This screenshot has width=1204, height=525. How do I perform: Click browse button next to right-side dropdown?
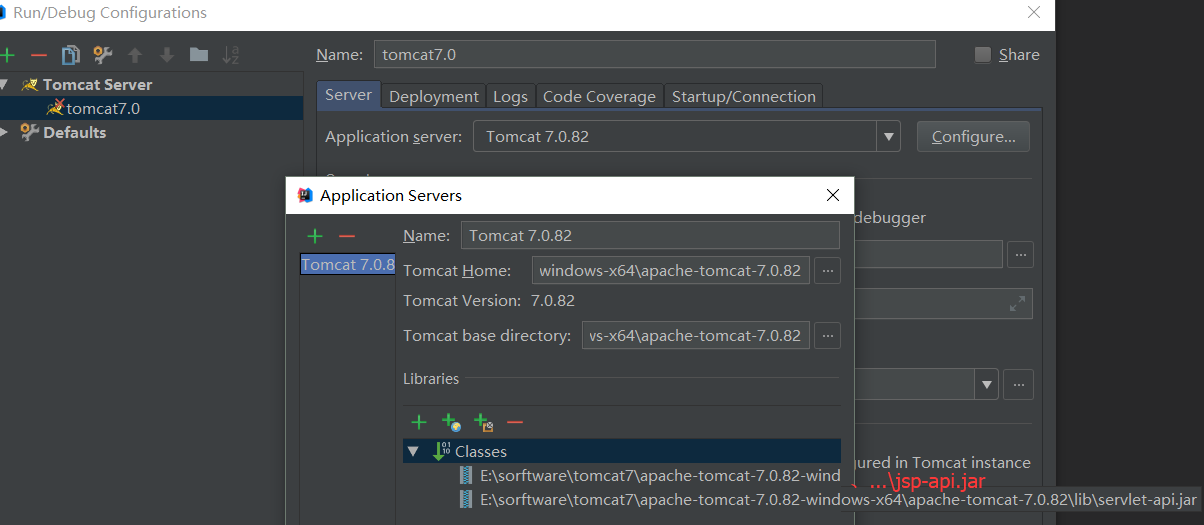click(x=1020, y=384)
